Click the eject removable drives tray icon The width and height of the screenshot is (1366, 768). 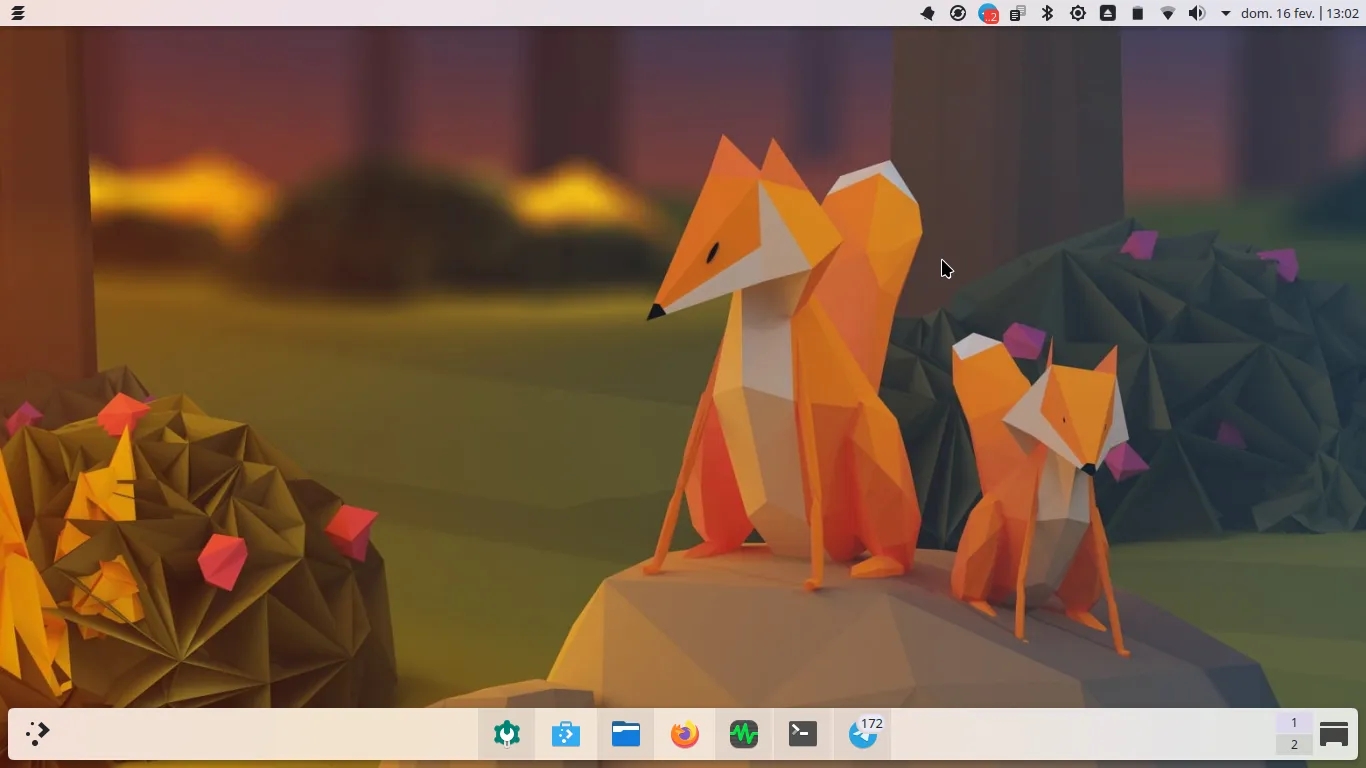click(1108, 13)
